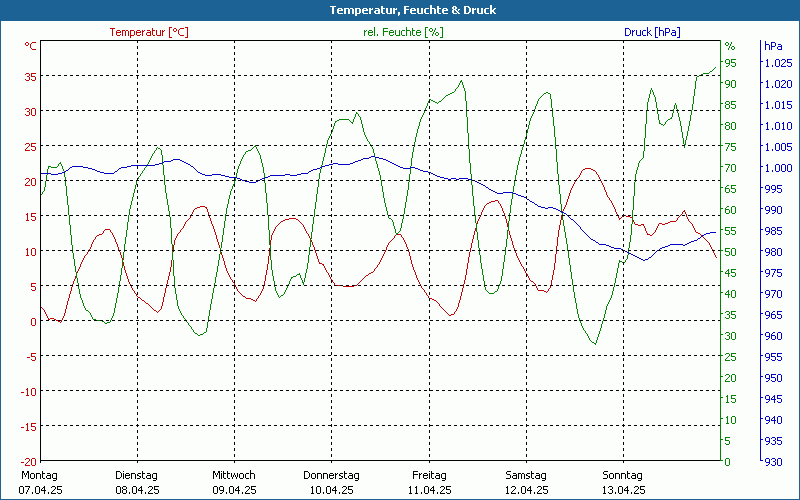Click the red '30' temperature tick
The image size is (800, 500).
point(31,112)
